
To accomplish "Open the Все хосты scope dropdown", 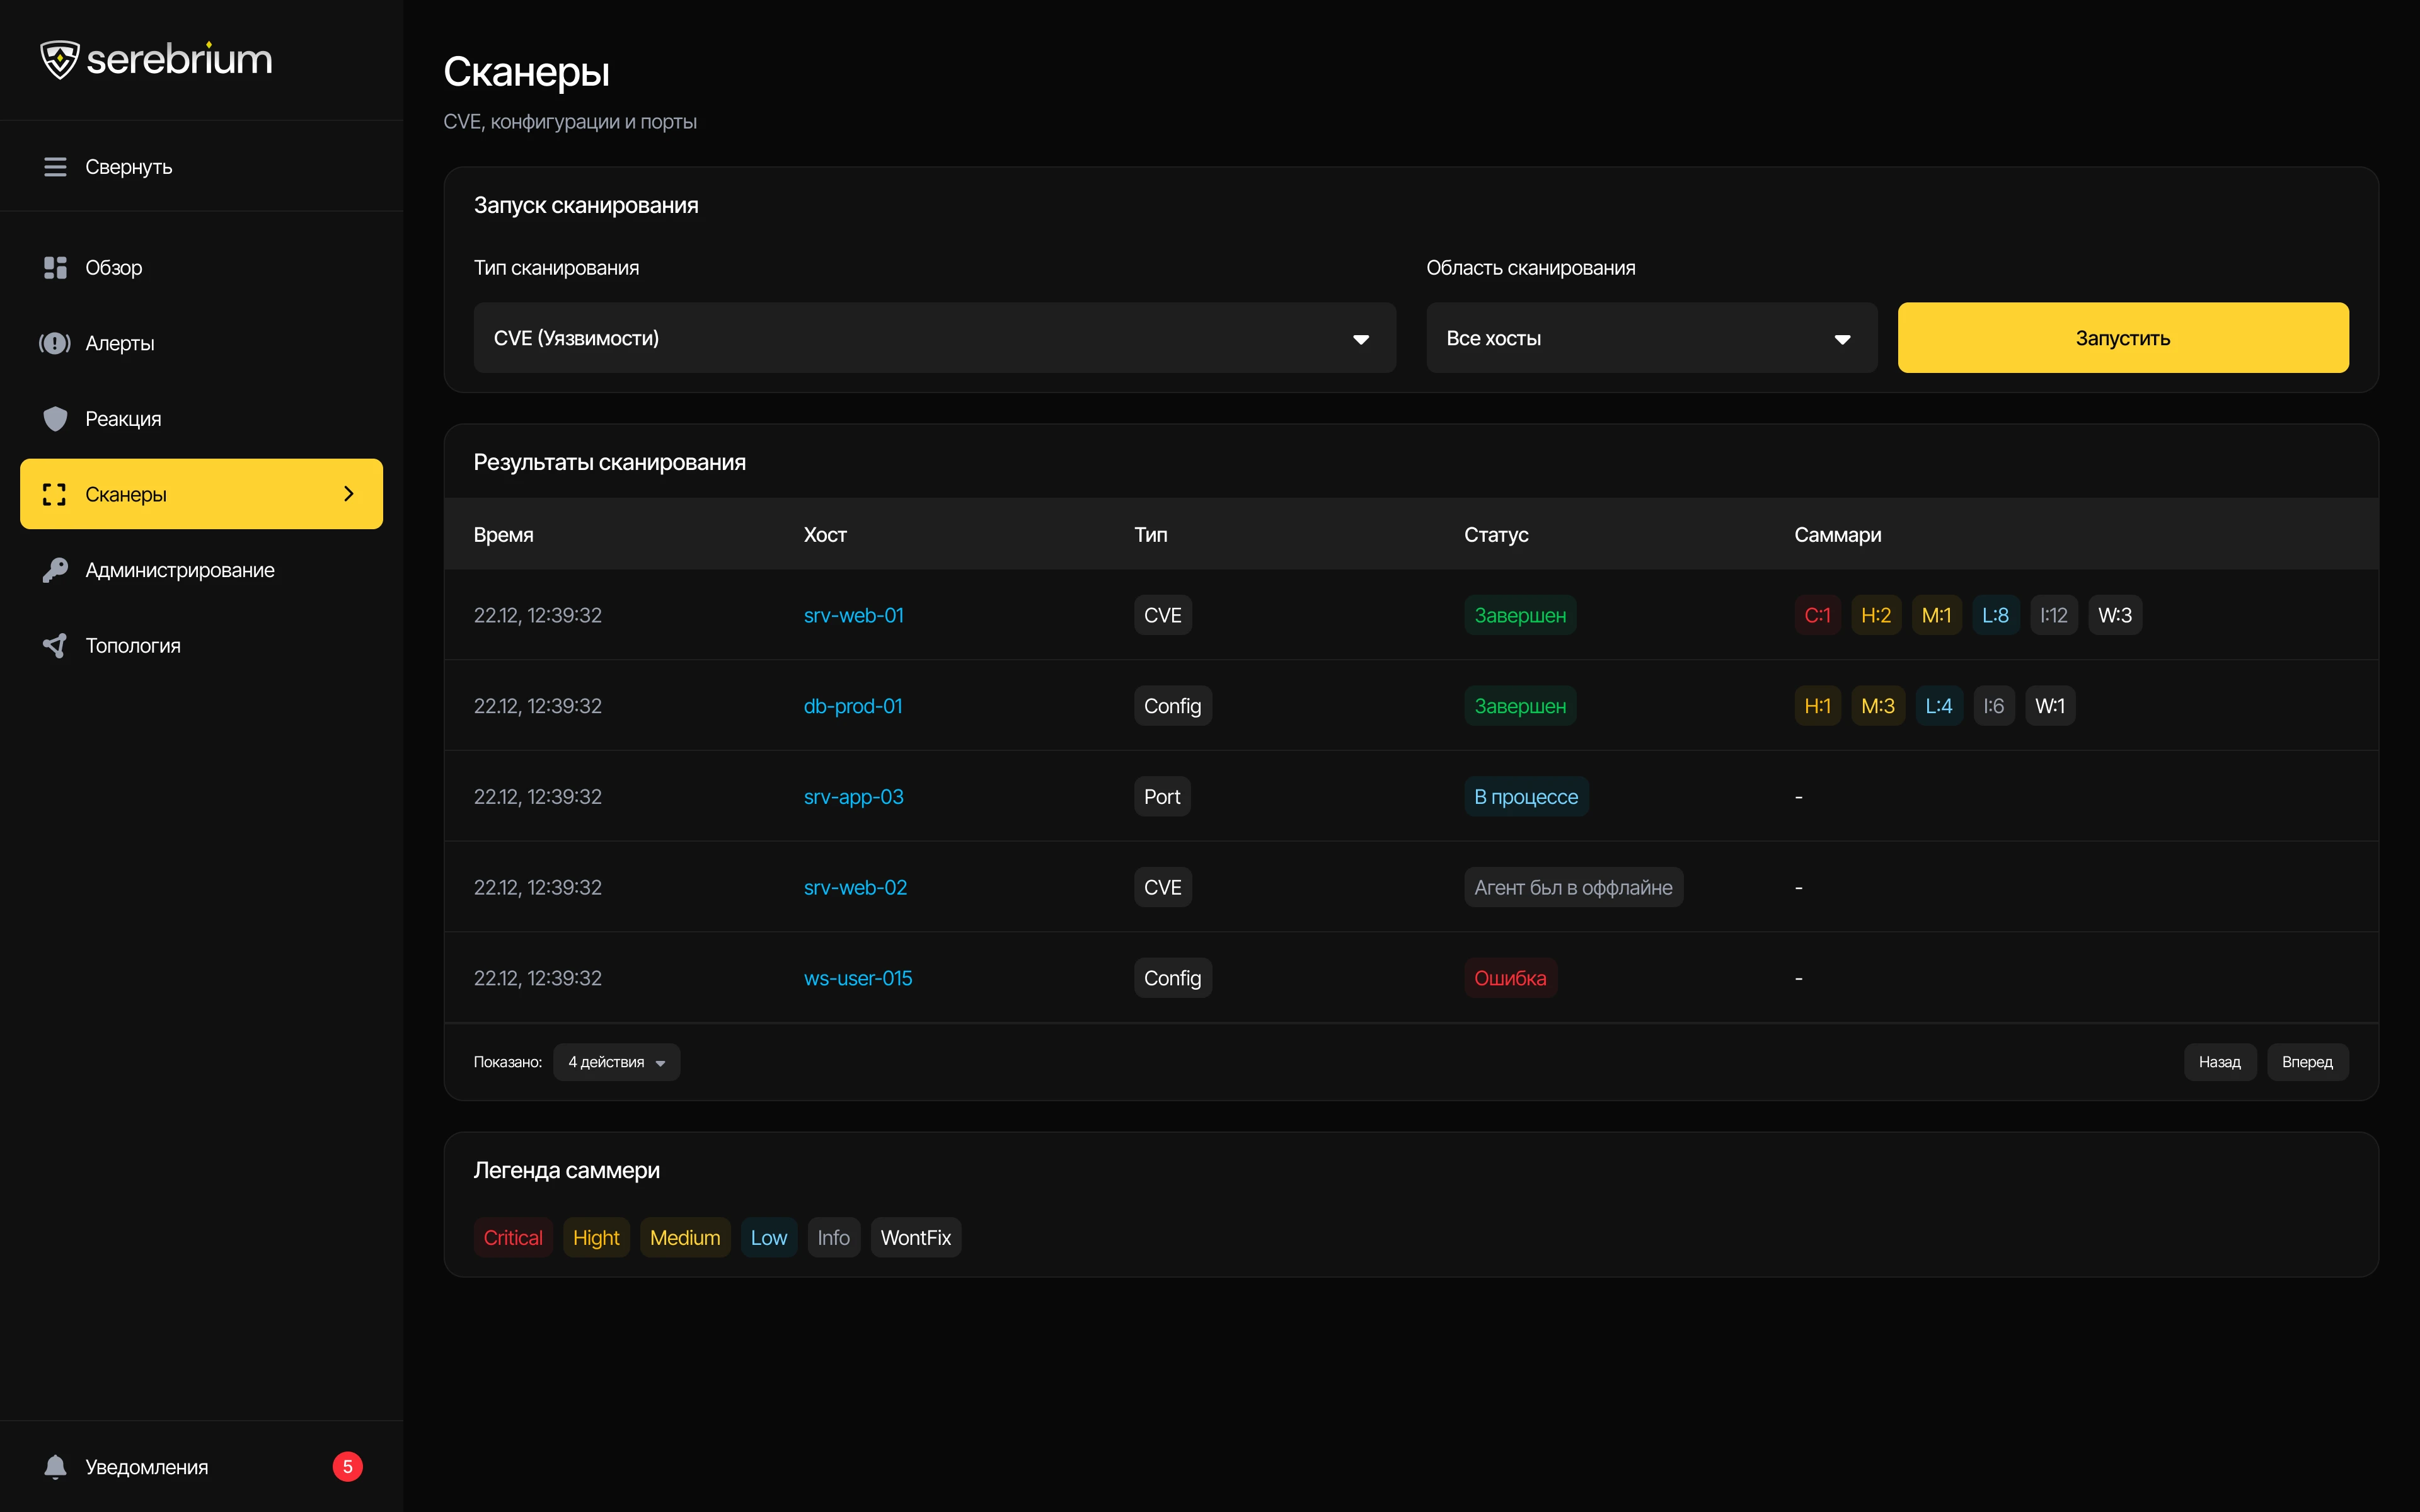I will [x=1651, y=338].
